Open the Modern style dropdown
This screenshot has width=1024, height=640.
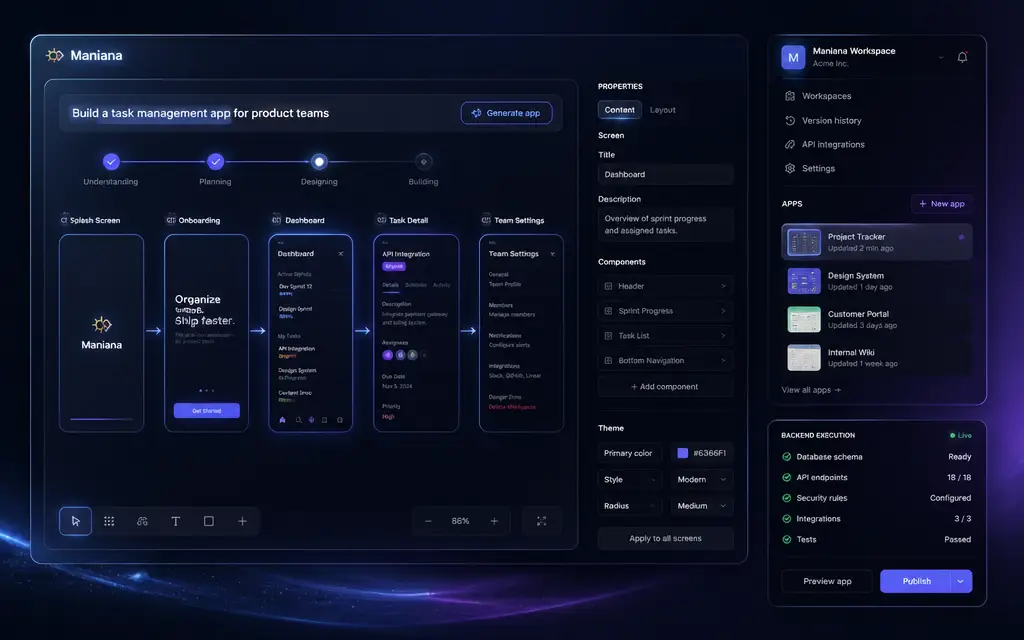pos(702,479)
